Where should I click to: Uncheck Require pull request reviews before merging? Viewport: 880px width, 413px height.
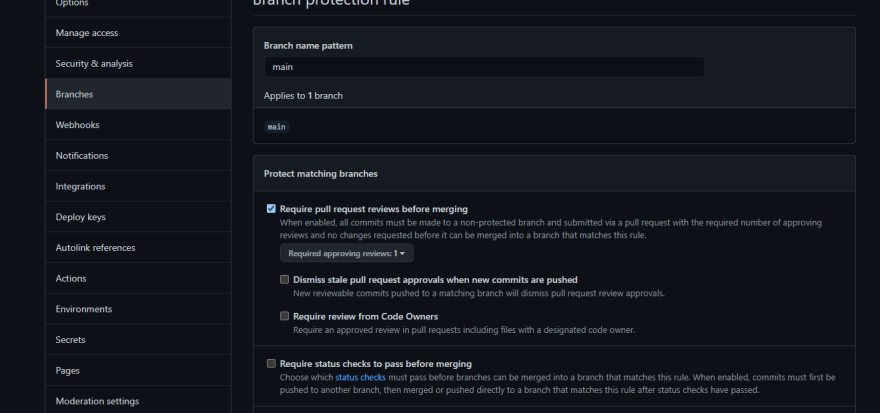(x=271, y=209)
